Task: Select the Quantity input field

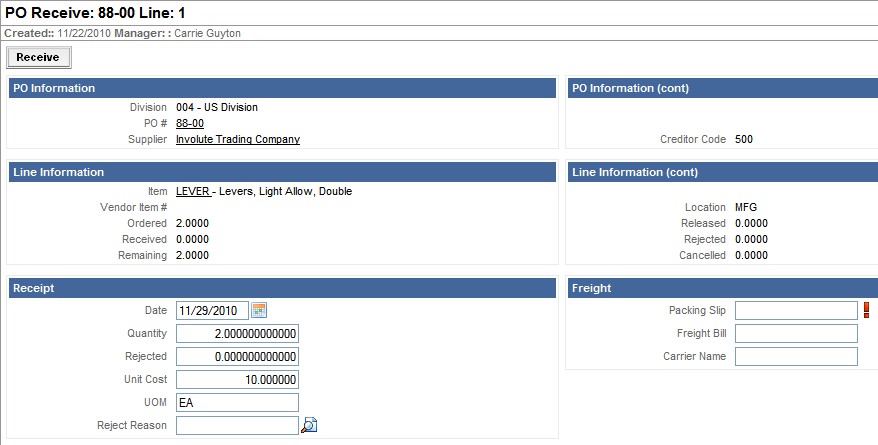Action: [237, 333]
